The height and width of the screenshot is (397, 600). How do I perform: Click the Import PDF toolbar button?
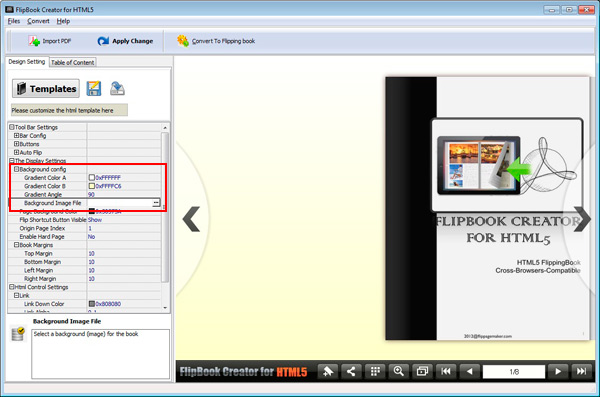50,41
